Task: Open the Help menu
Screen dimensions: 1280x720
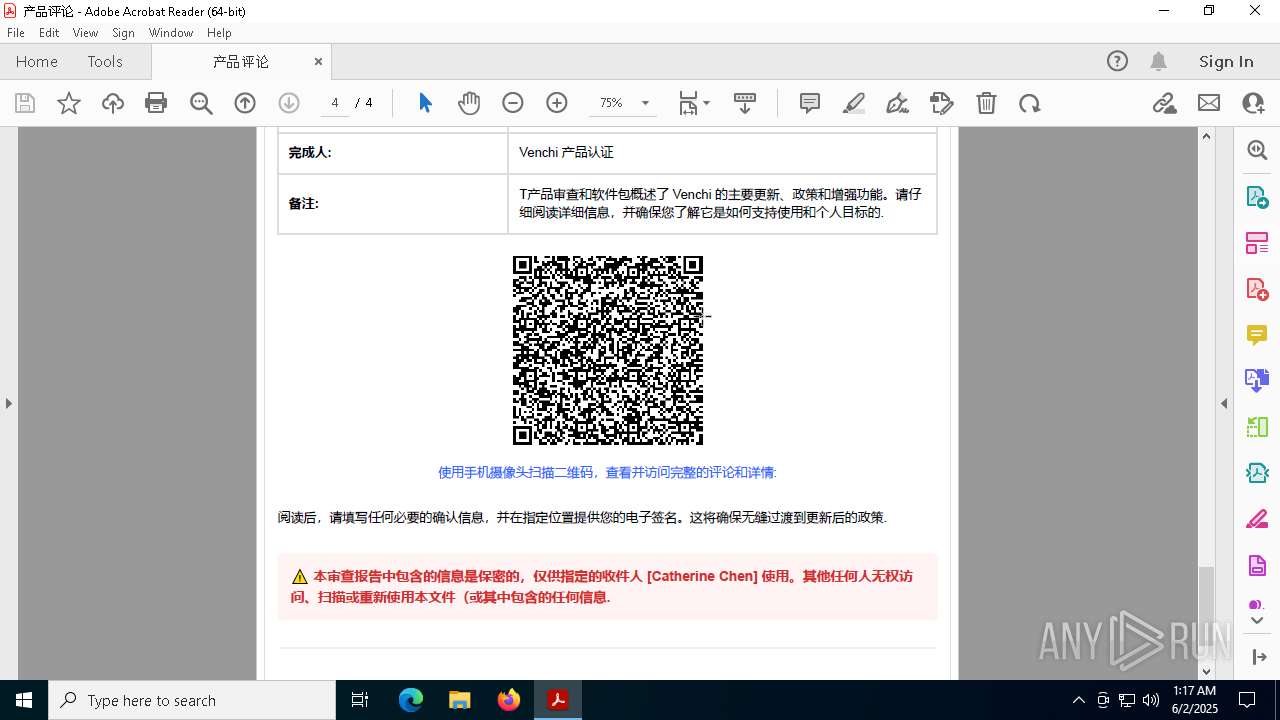Action: (219, 33)
